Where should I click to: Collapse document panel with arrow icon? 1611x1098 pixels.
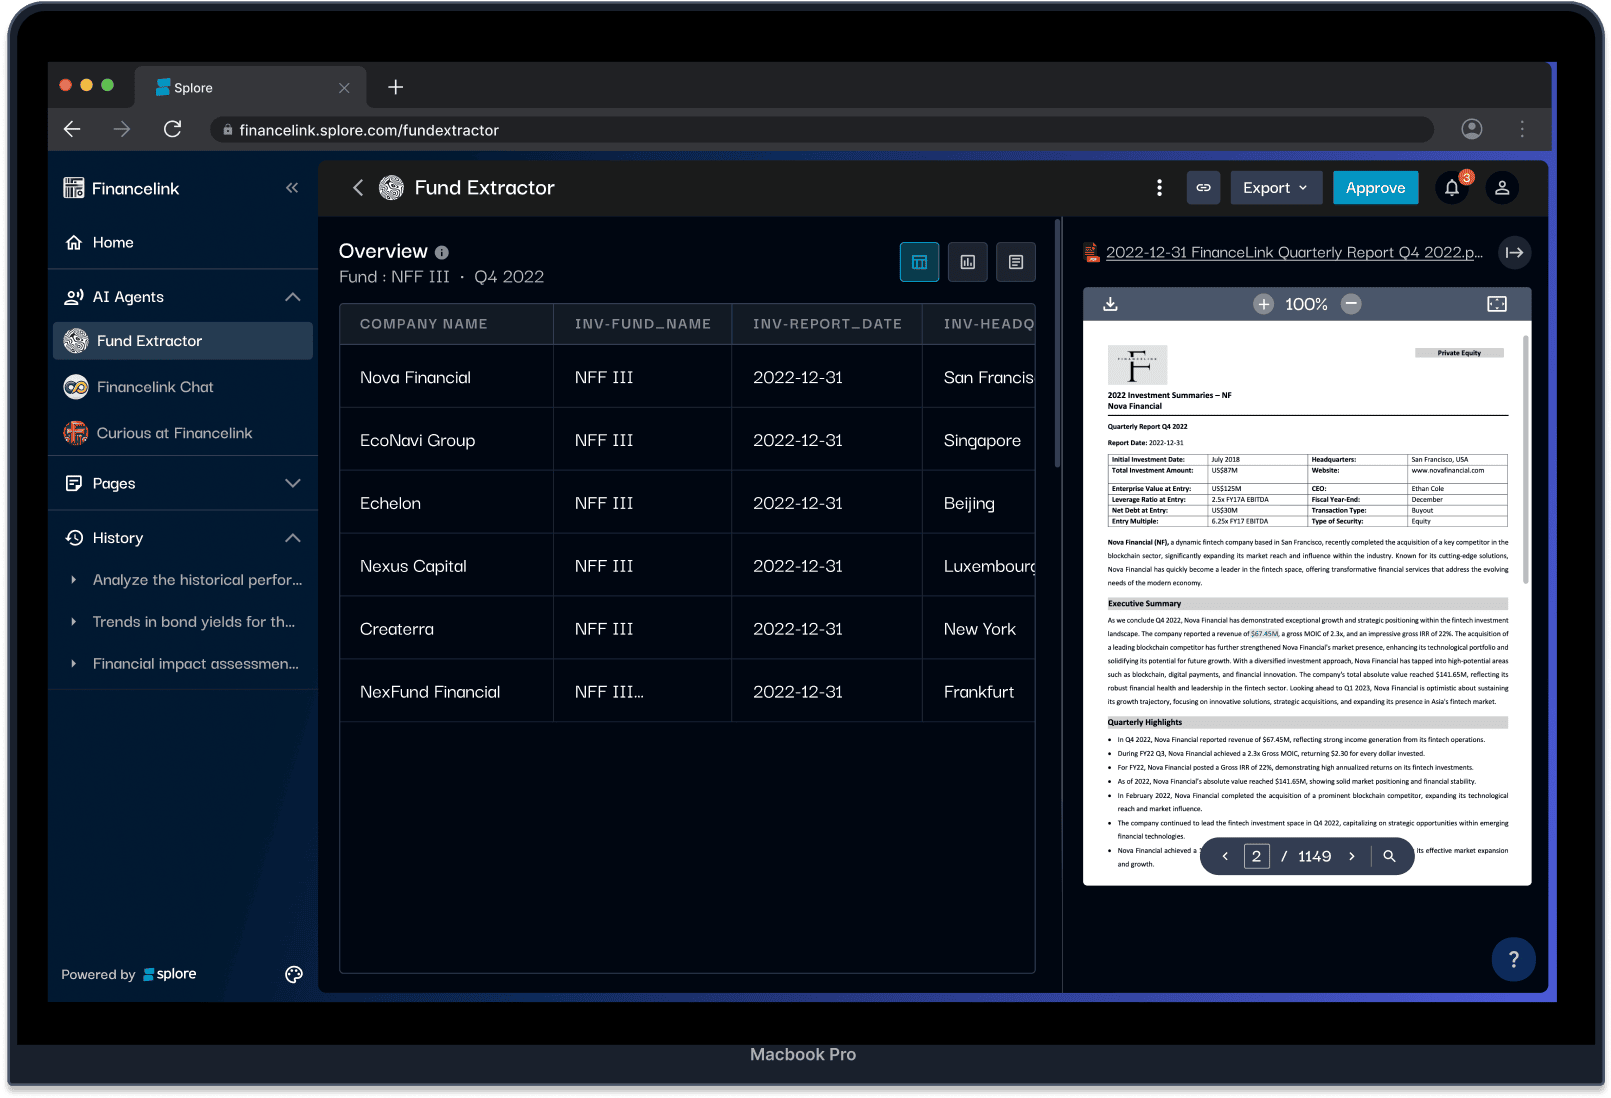(x=1515, y=252)
